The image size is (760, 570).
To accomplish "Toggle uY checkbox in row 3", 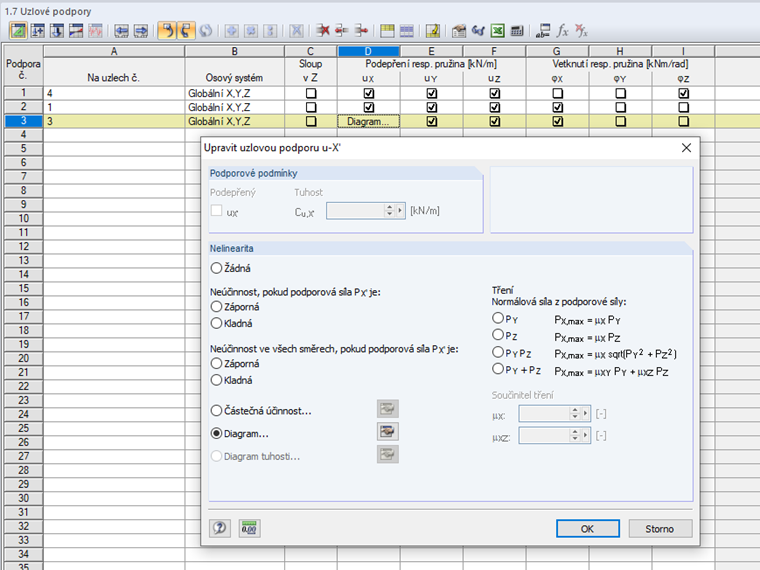I will tap(432, 121).
